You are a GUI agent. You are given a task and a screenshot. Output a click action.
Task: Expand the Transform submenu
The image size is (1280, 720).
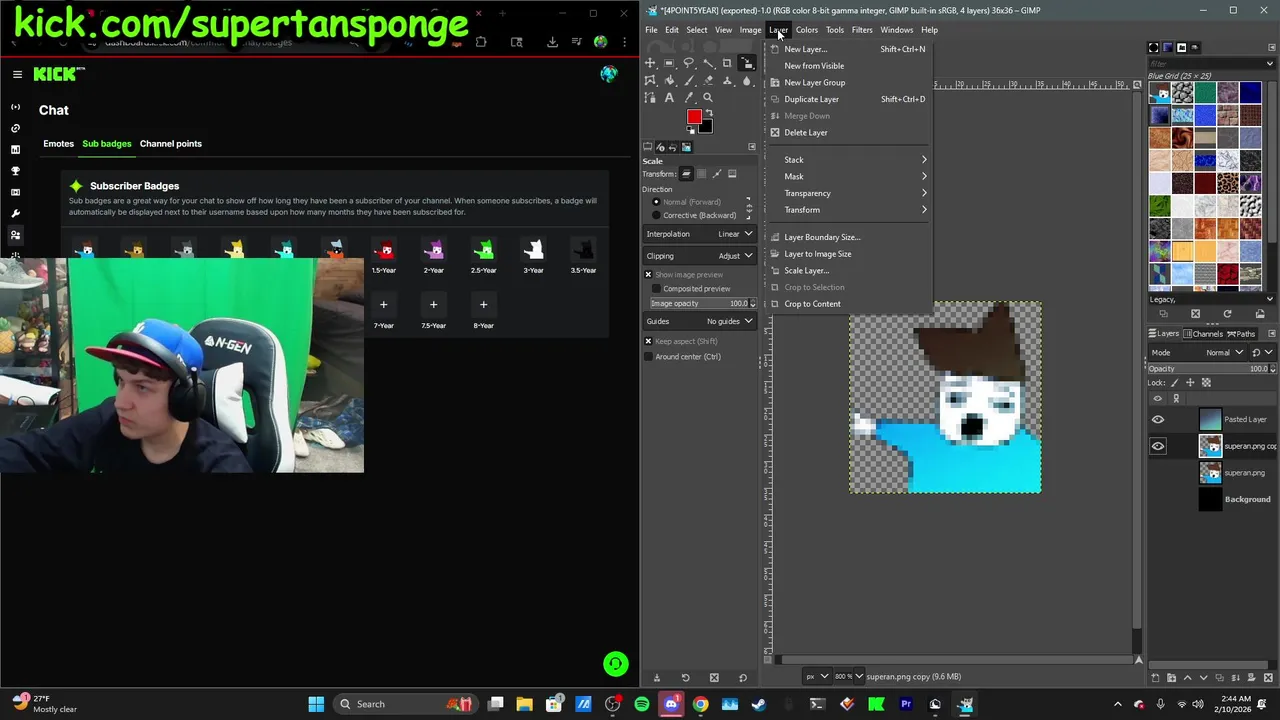[x=850, y=210]
